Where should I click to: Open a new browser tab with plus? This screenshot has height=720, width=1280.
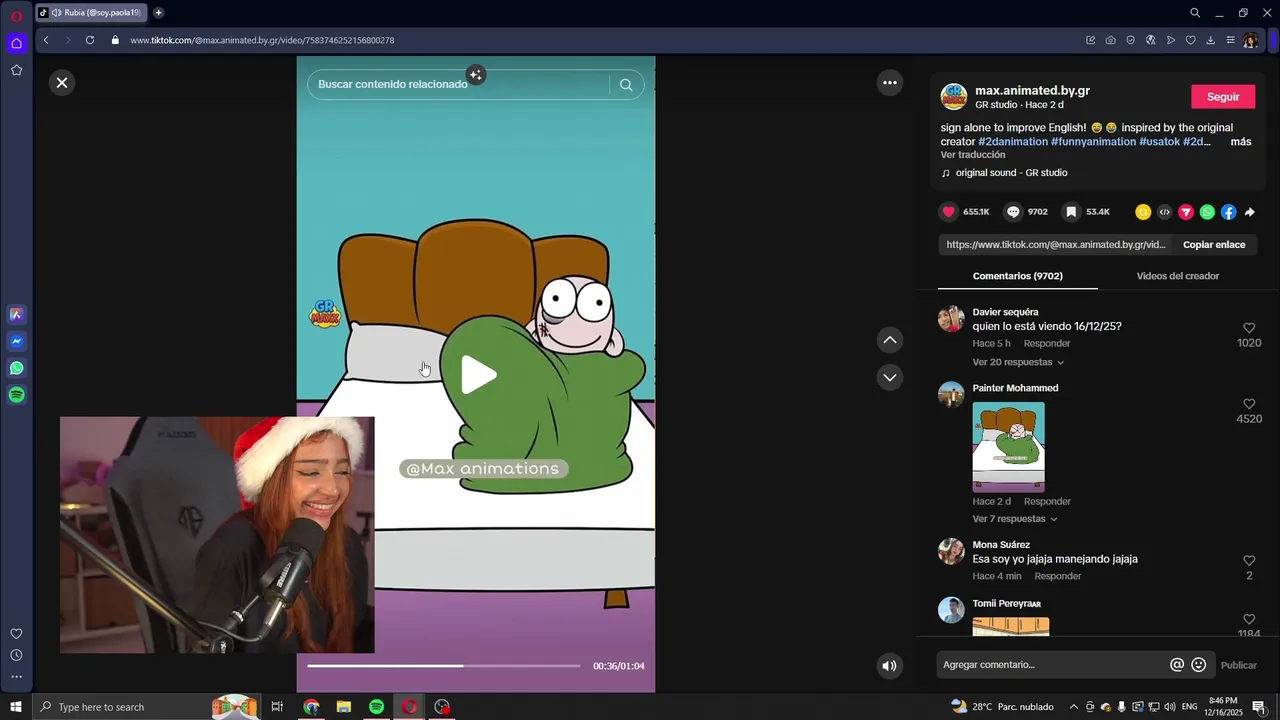click(158, 13)
